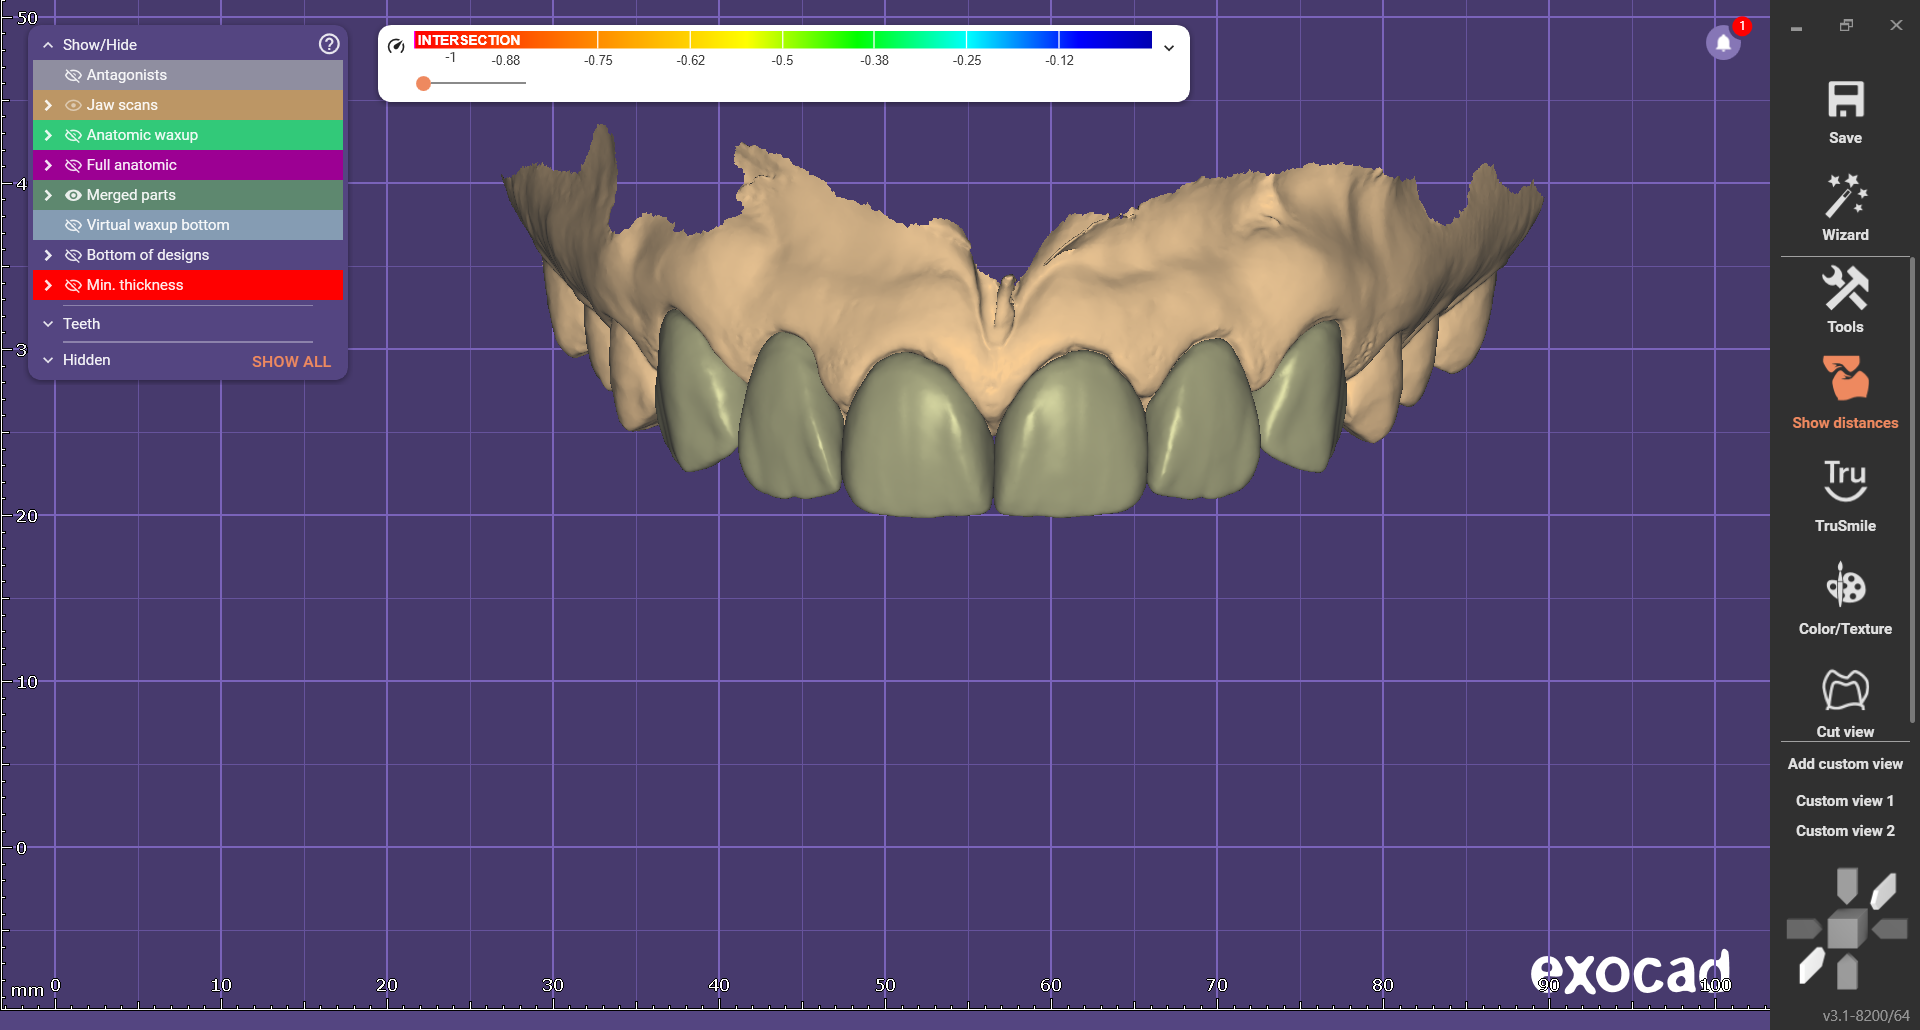The height and width of the screenshot is (1030, 1920).
Task: Open the Color/Texture palette icon
Action: [1845, 586]
